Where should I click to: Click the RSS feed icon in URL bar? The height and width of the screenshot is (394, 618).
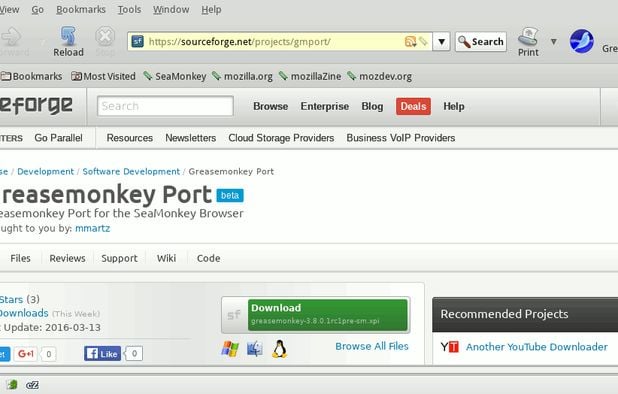tap(410, 41)
